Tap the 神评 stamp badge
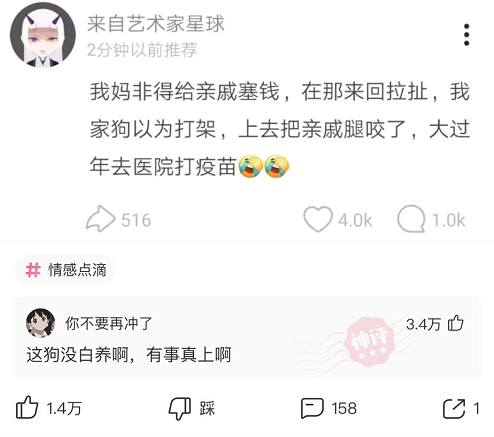The image size is (494, 437). tap(370, 342)
